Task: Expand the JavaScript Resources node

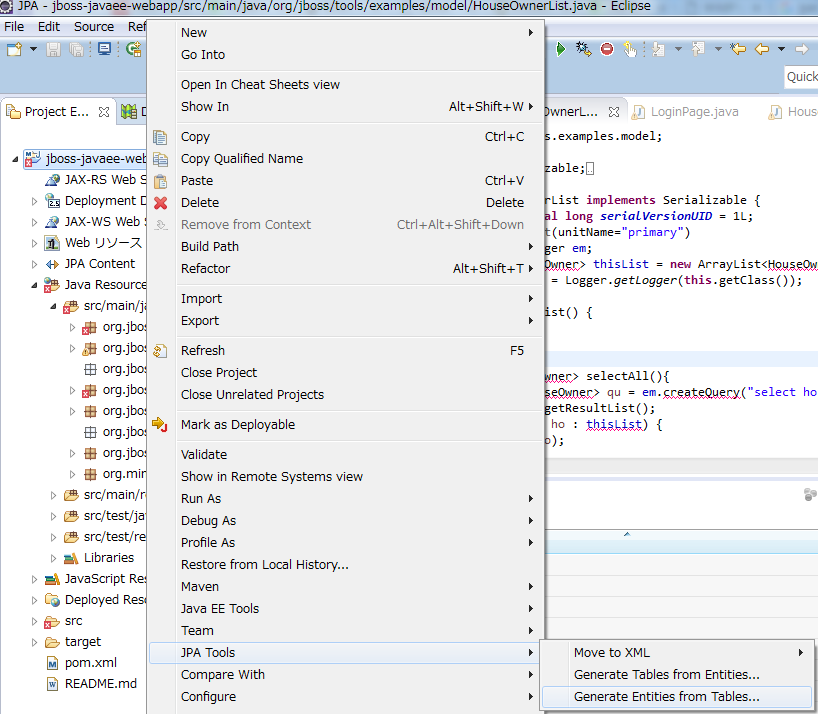Action: click(x=34, y=579)
